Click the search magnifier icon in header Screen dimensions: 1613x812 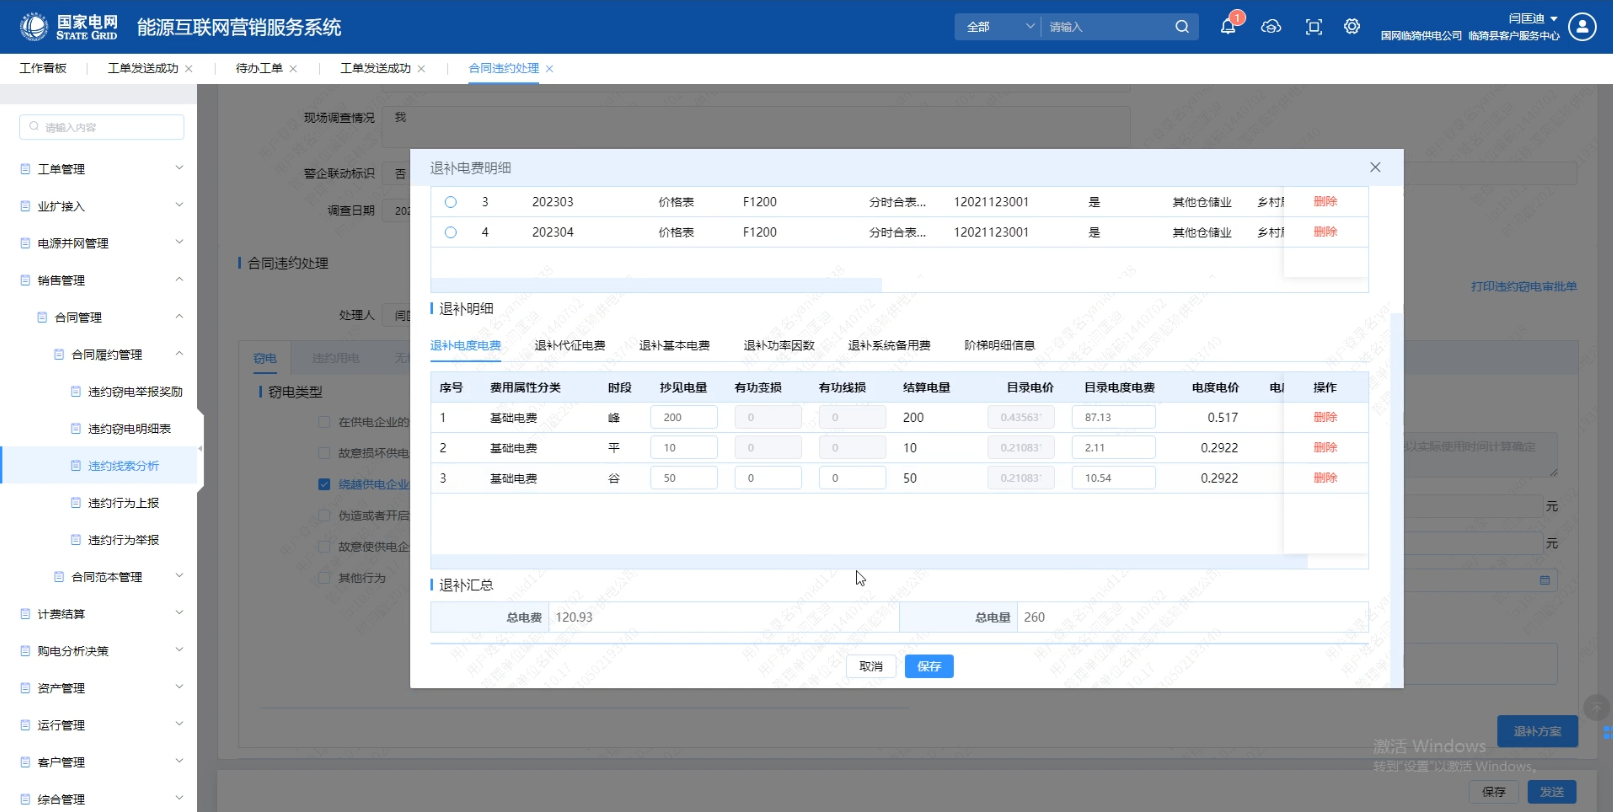coord(1182,27)
